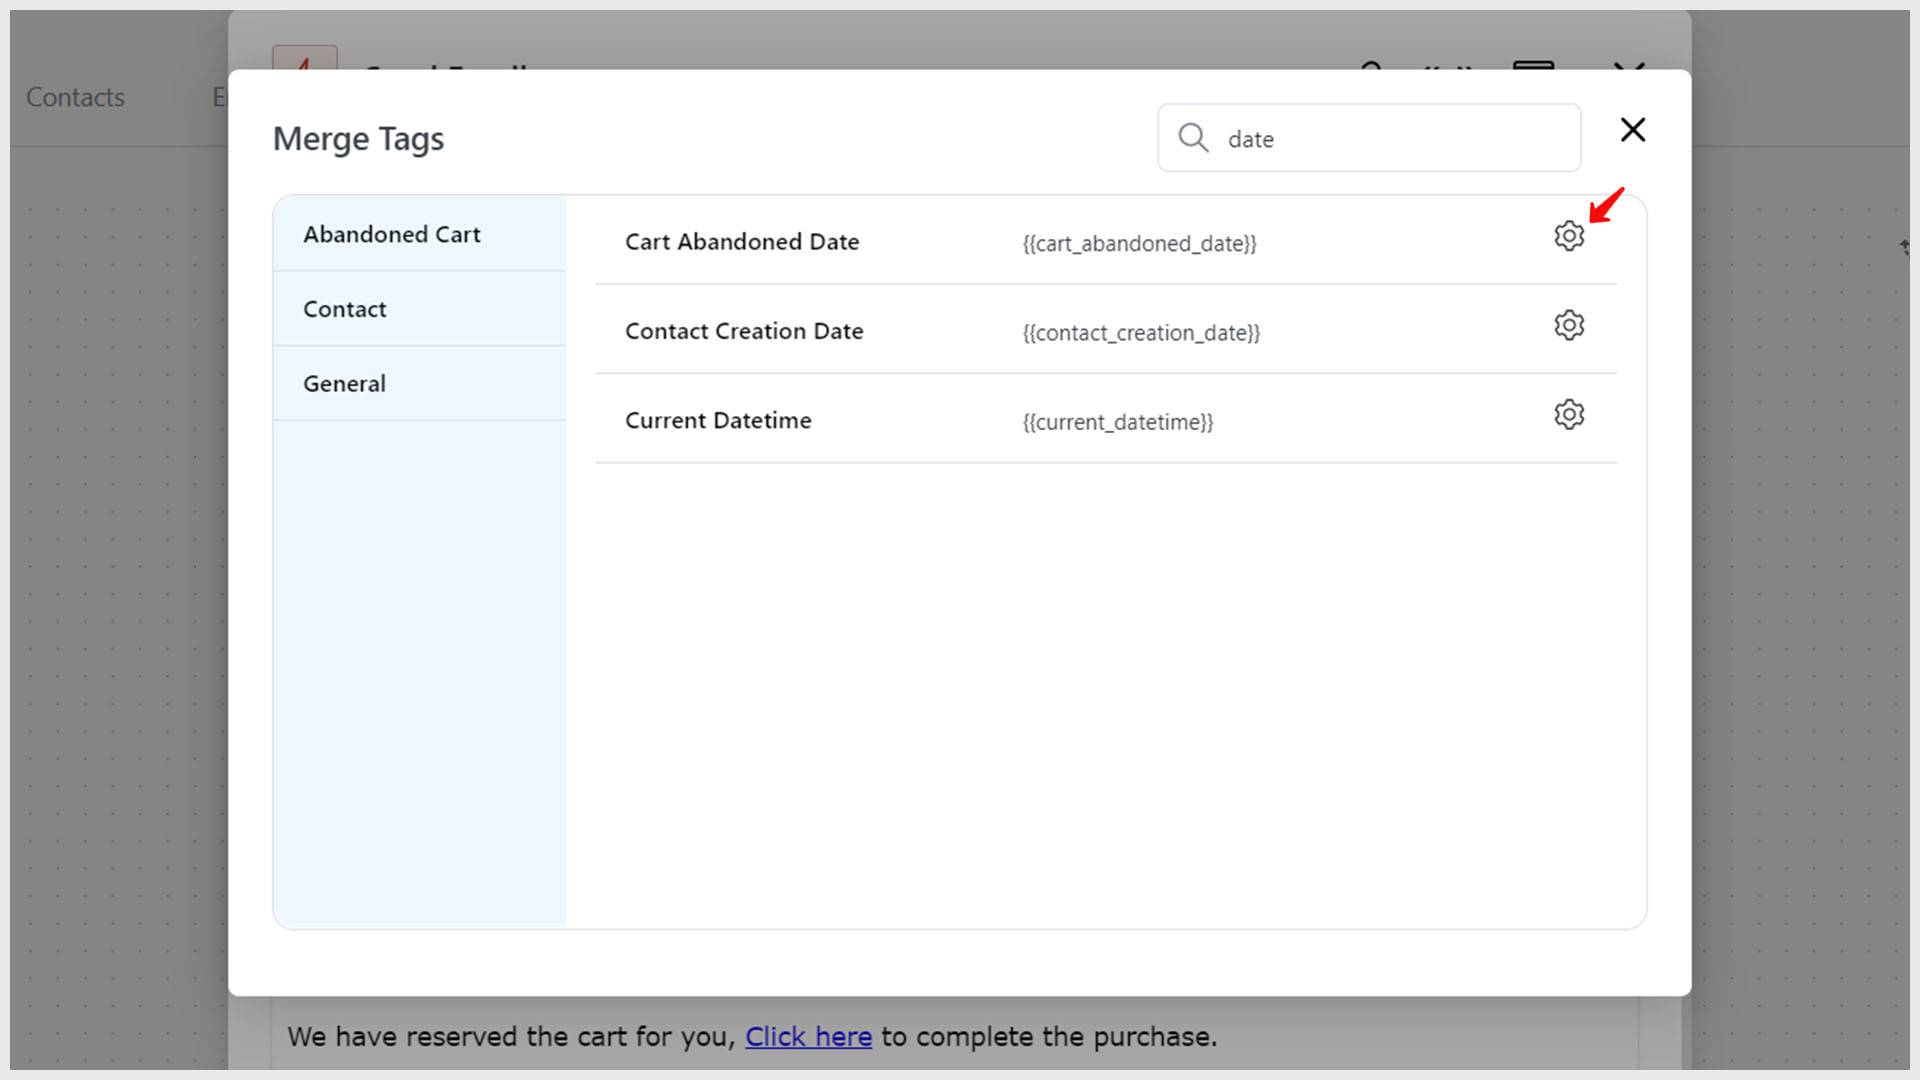Screen dimensions: 1920x1080
Task: Click the {{contact_creation_date}} tag text
Action: coord(1141,333)
